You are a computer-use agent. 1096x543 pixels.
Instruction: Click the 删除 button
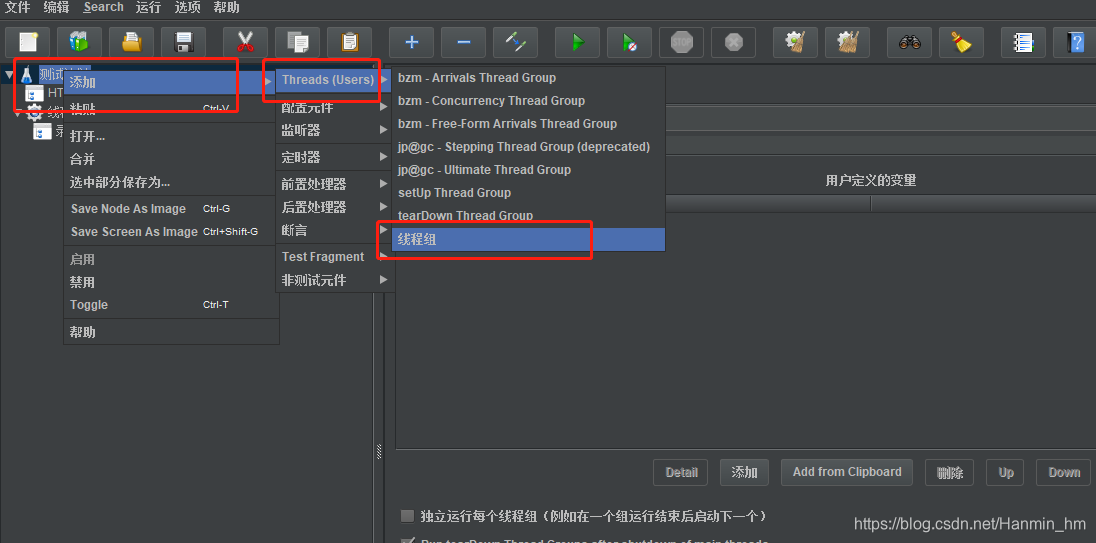coord(949,472)
